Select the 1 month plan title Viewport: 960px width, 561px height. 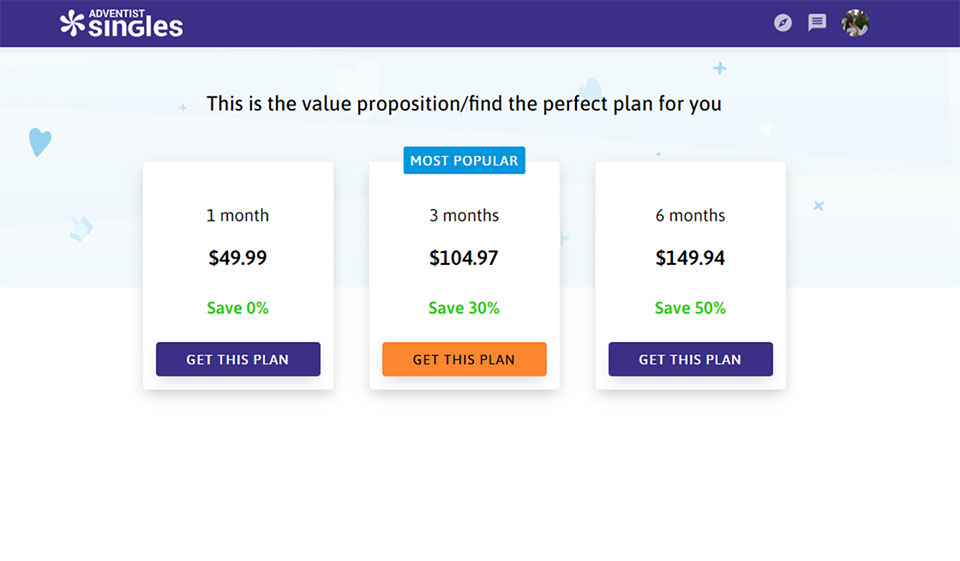pos(238,215)
